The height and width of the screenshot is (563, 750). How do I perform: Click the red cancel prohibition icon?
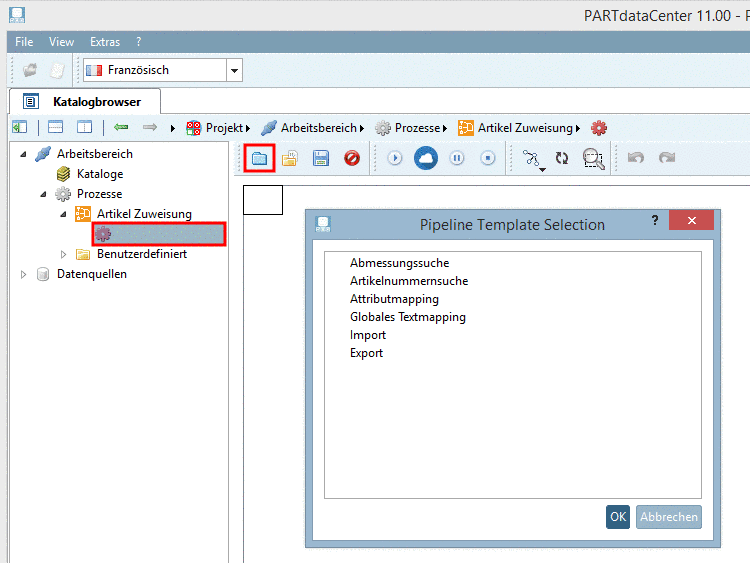(x=352, y=158)
